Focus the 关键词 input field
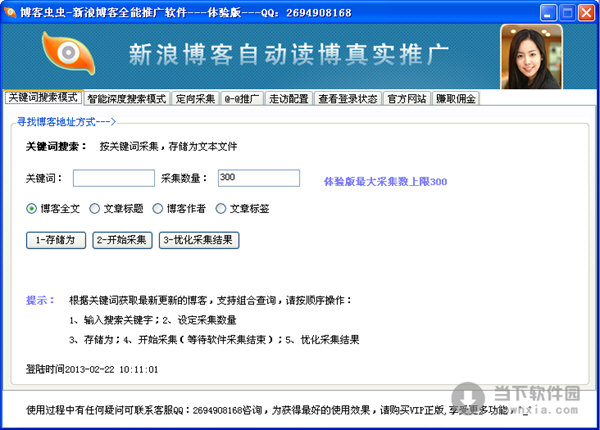The image size is (600, 430). click(114, 178)
